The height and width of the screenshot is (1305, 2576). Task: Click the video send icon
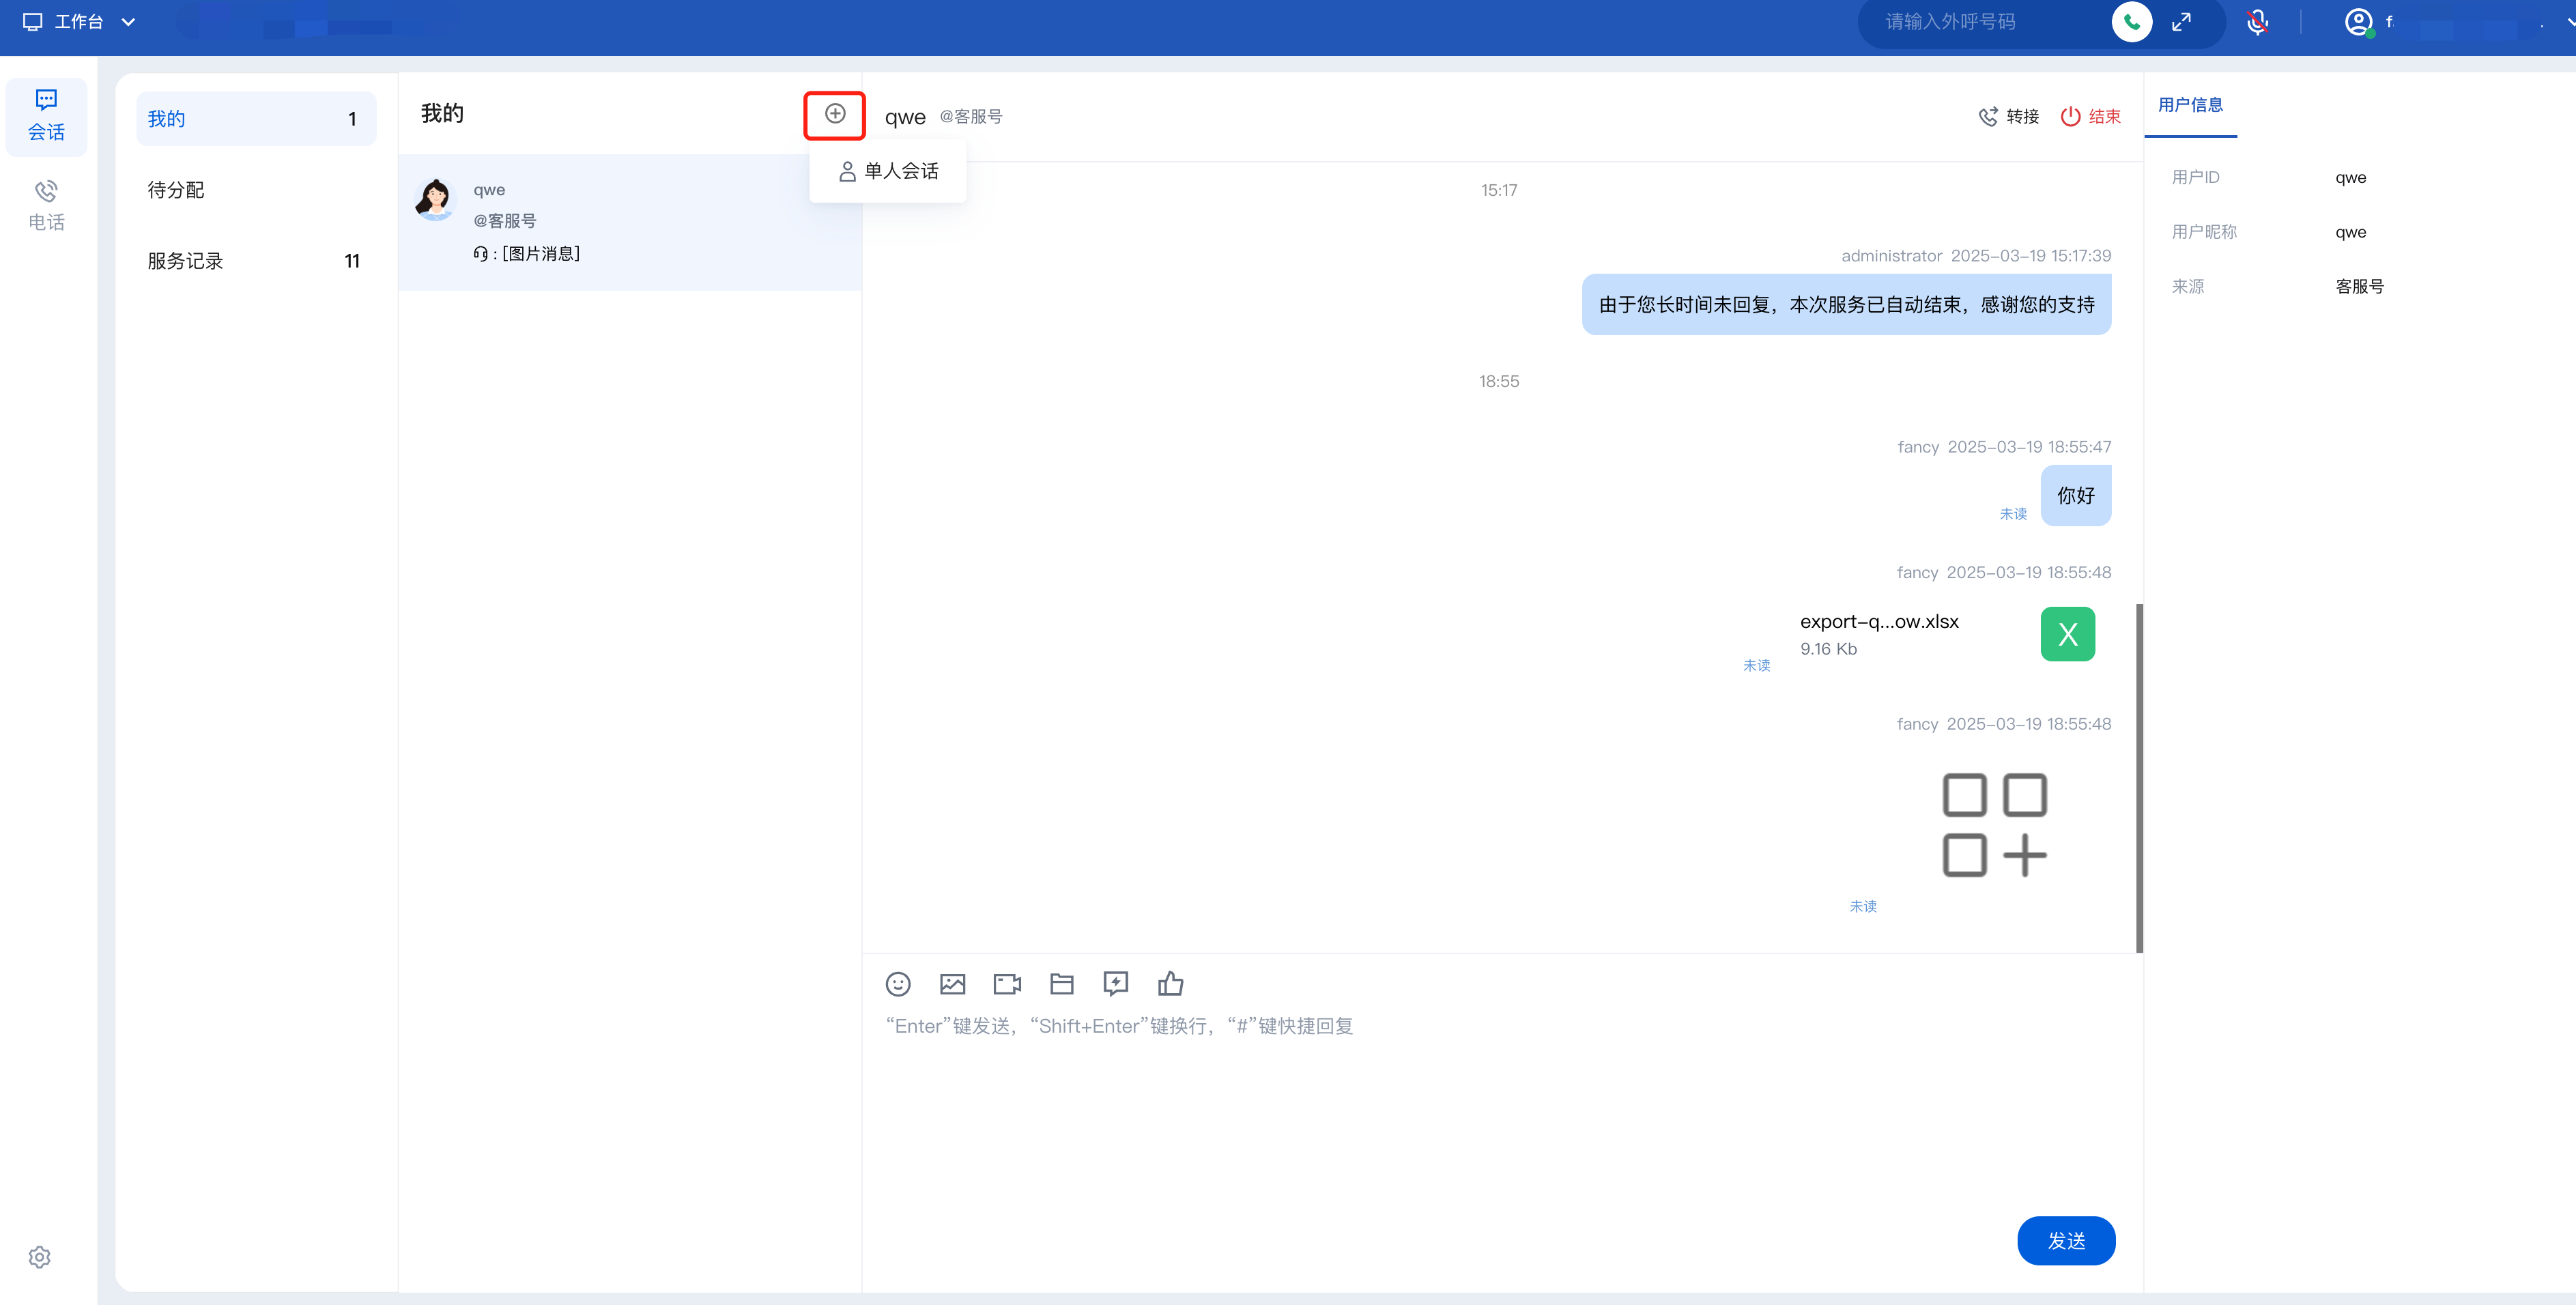click(1006, 984)
